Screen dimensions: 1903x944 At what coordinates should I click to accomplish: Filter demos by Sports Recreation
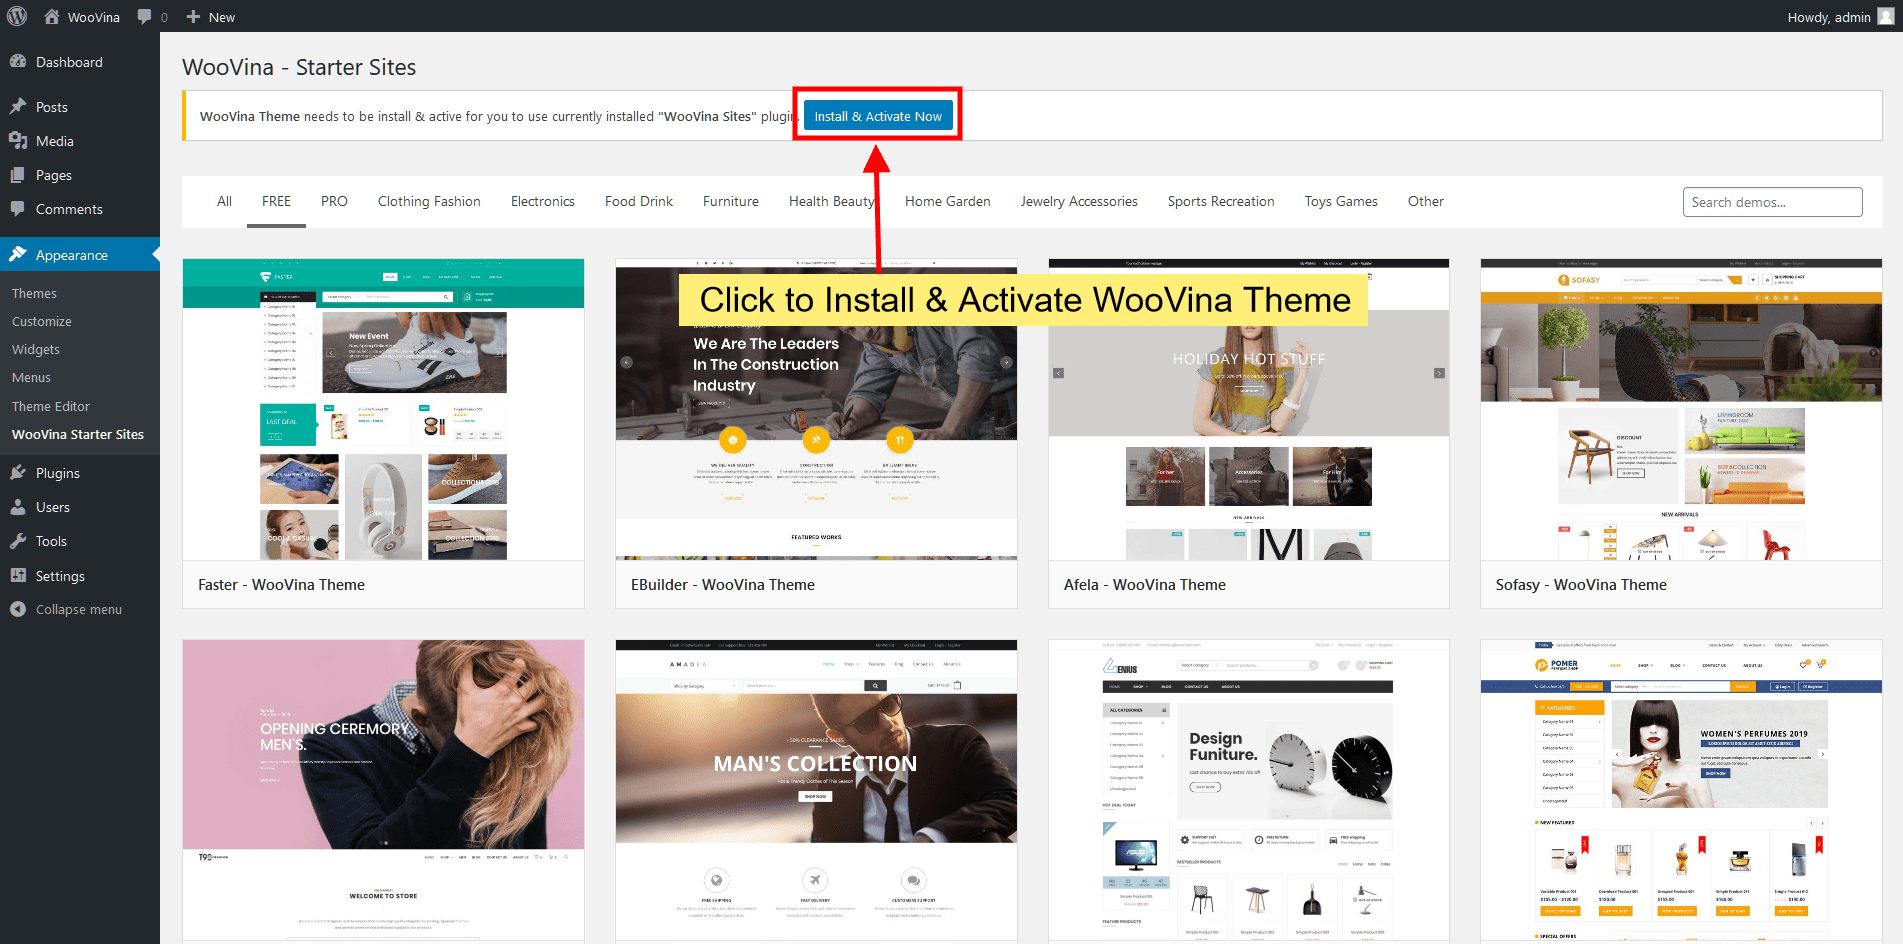[1221, 201]
